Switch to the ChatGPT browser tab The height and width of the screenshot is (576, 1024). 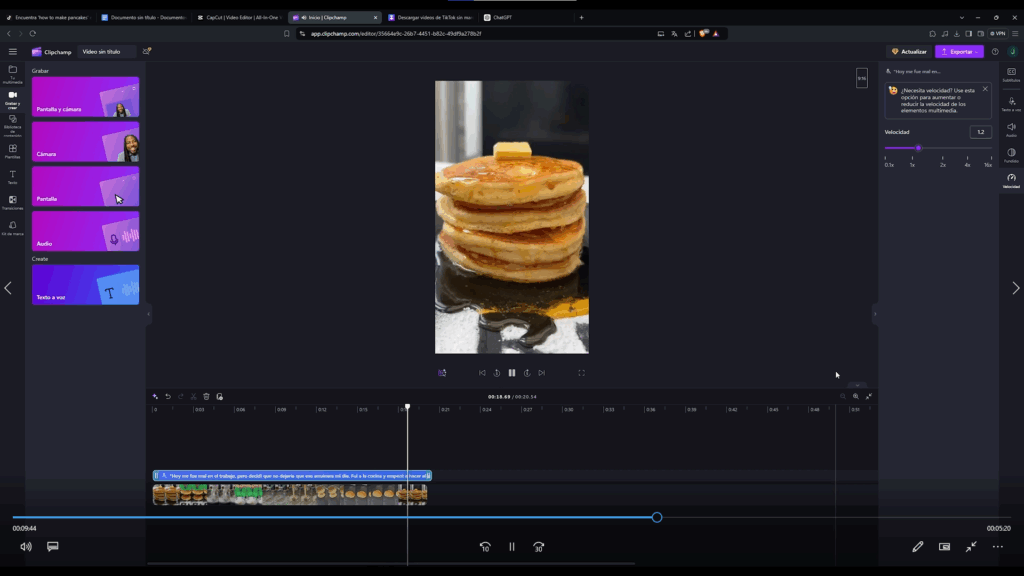500,17
